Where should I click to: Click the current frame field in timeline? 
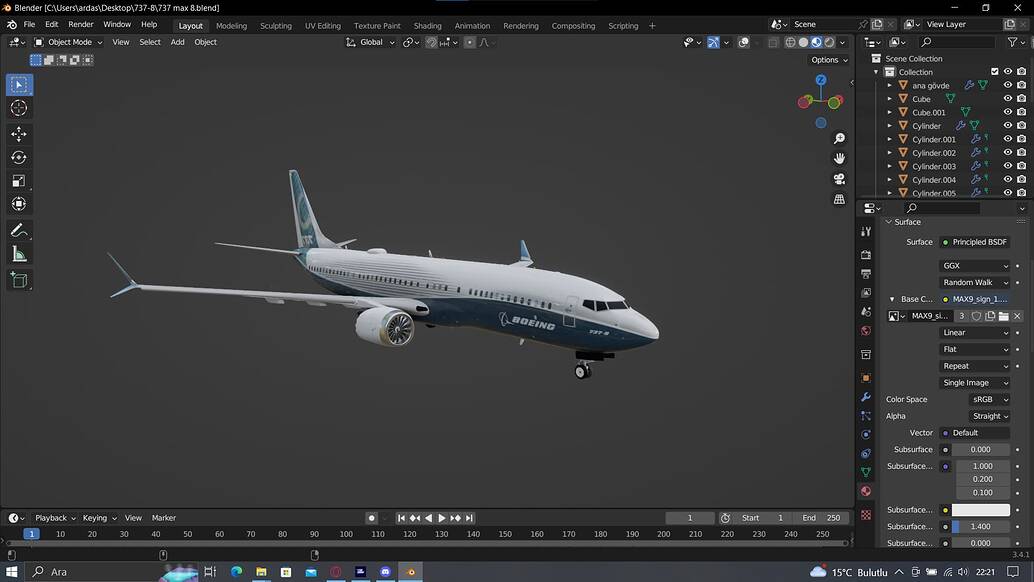click(x=690, y=518)
